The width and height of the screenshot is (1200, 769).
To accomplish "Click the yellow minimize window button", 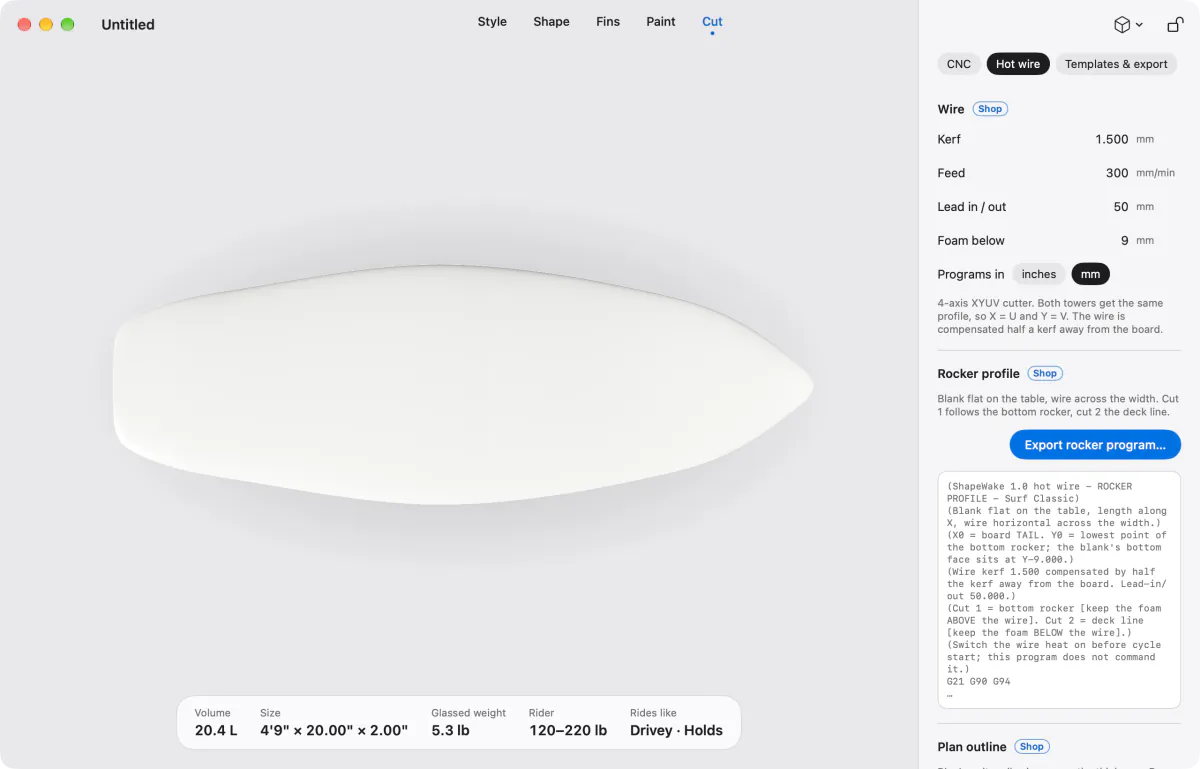I will point(46,25).
